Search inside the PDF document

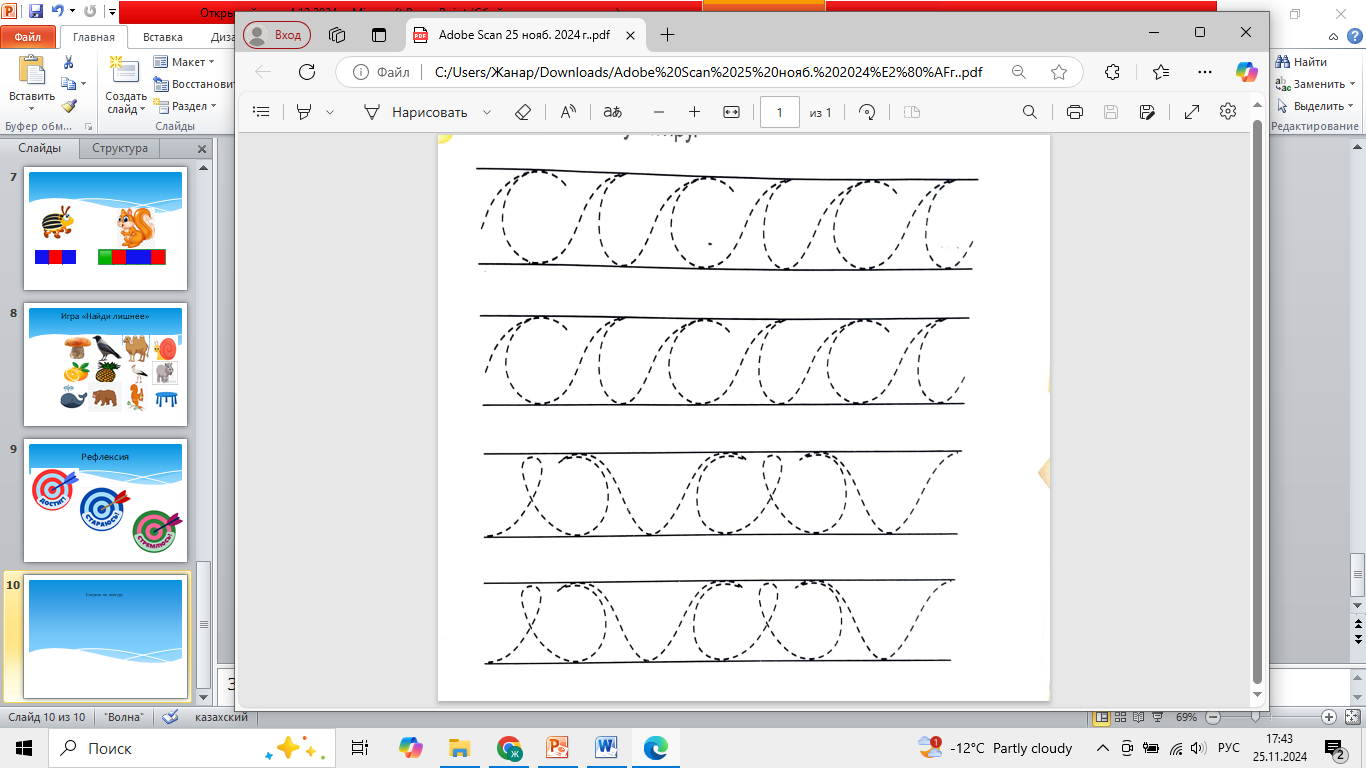tap(1030, 112)
